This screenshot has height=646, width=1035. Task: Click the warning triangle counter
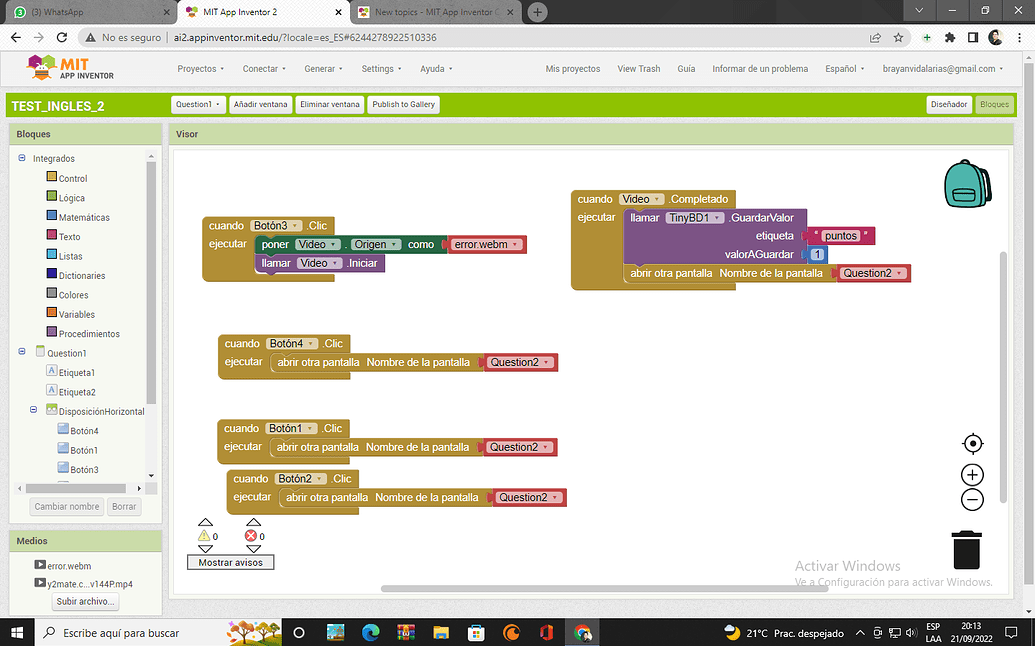[x=205, y=536]
